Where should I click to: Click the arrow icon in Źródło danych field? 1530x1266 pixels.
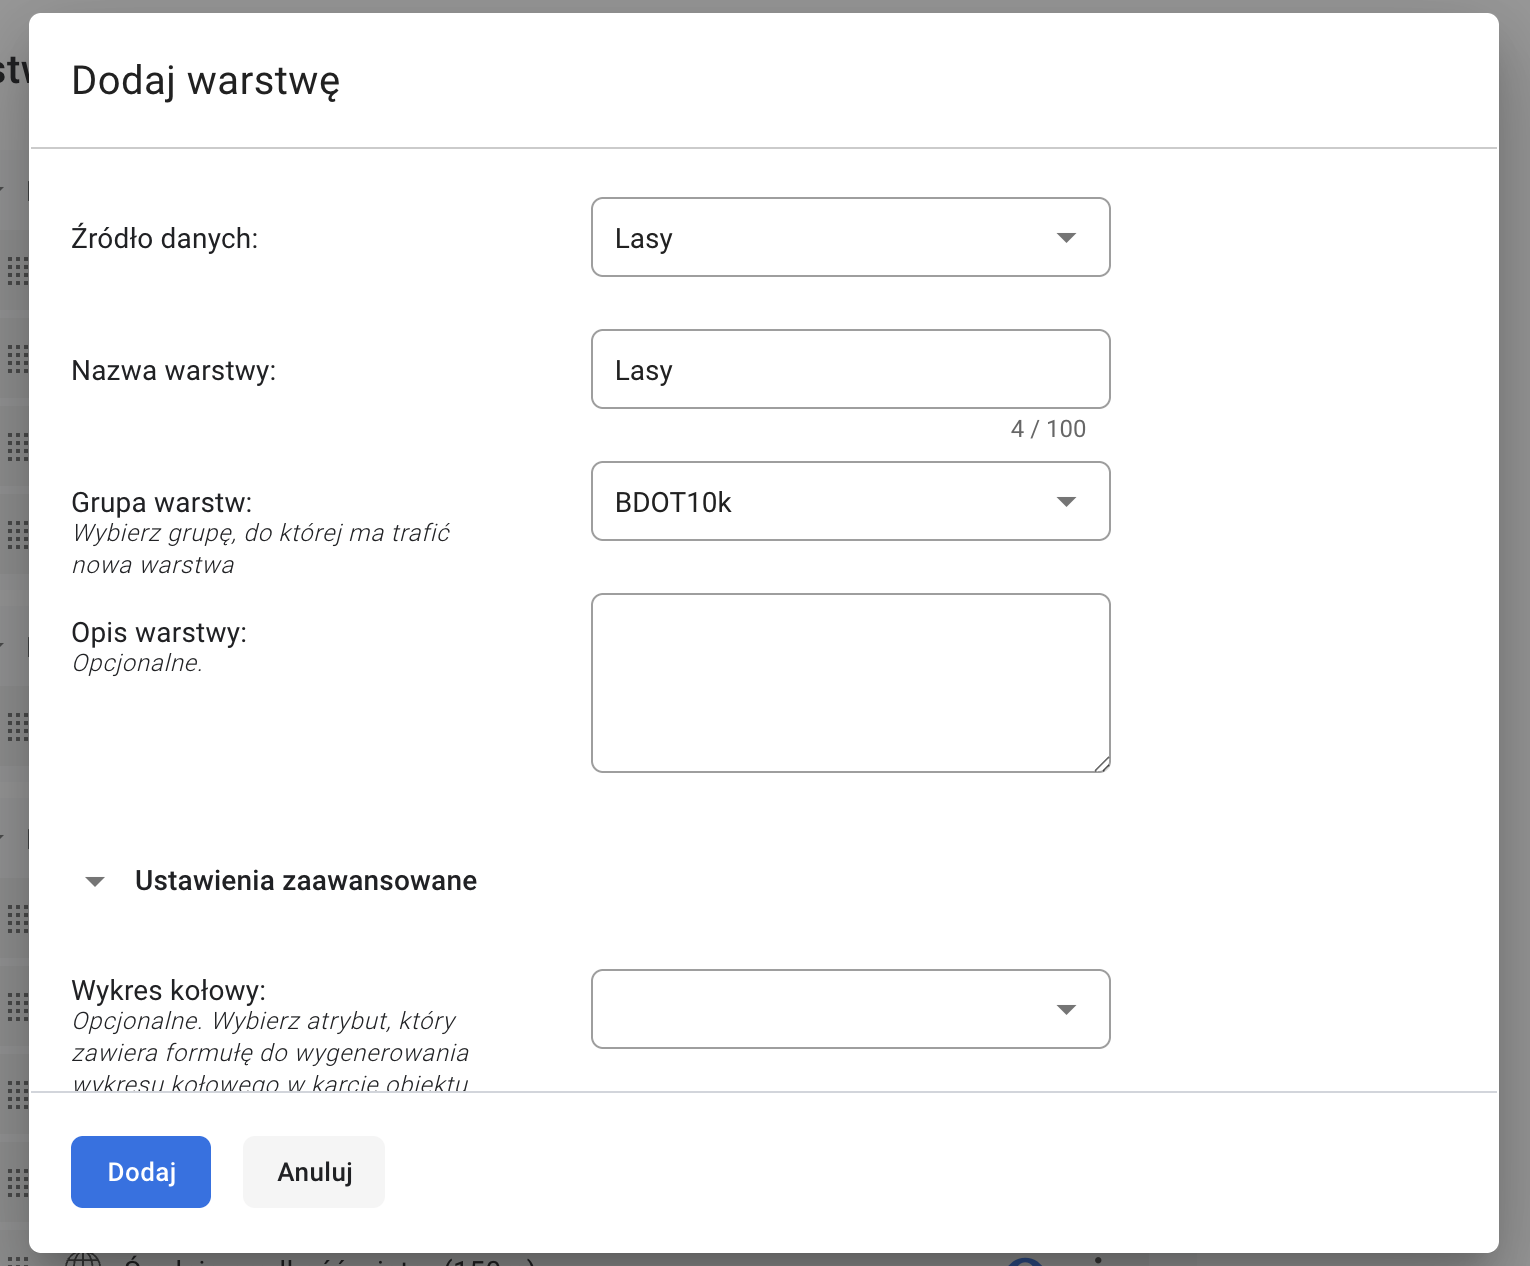click(1066, 238)
